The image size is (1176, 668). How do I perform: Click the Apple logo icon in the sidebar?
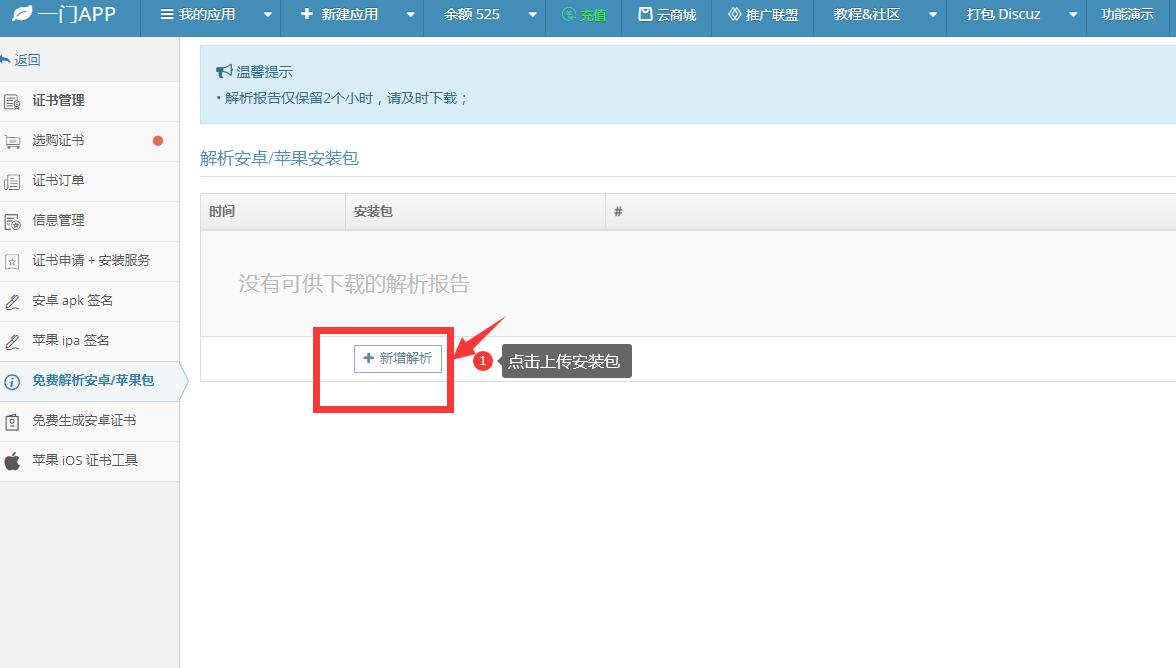coord(12,461)
